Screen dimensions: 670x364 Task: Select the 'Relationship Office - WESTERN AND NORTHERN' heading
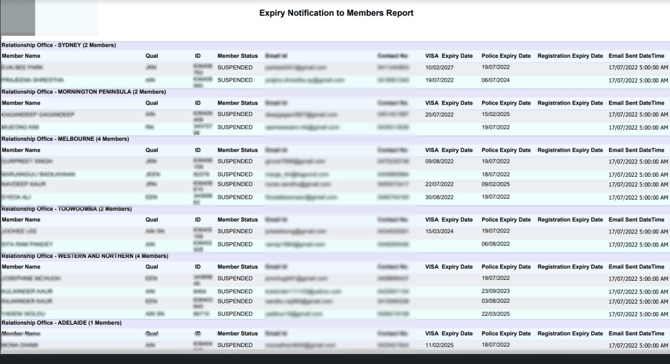(x=85, y=256)
